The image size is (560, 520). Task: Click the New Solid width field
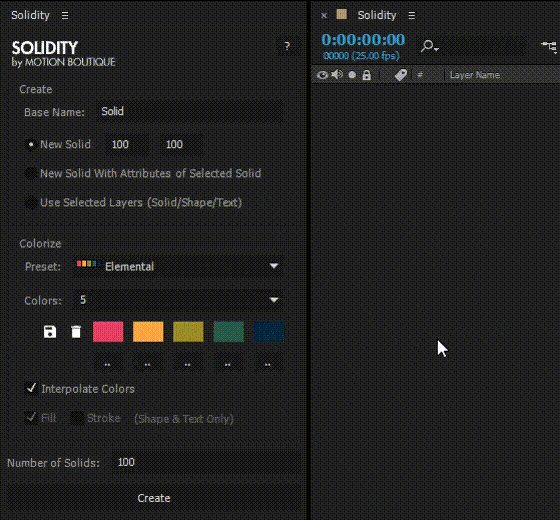point(127,144)
